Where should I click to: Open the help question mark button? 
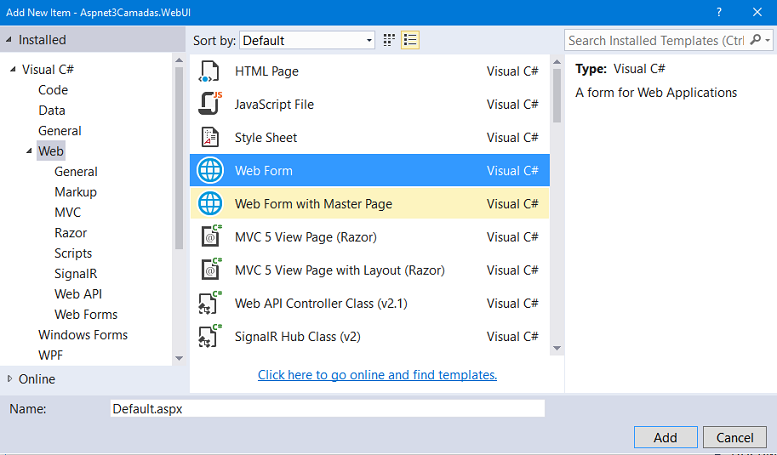719,12
